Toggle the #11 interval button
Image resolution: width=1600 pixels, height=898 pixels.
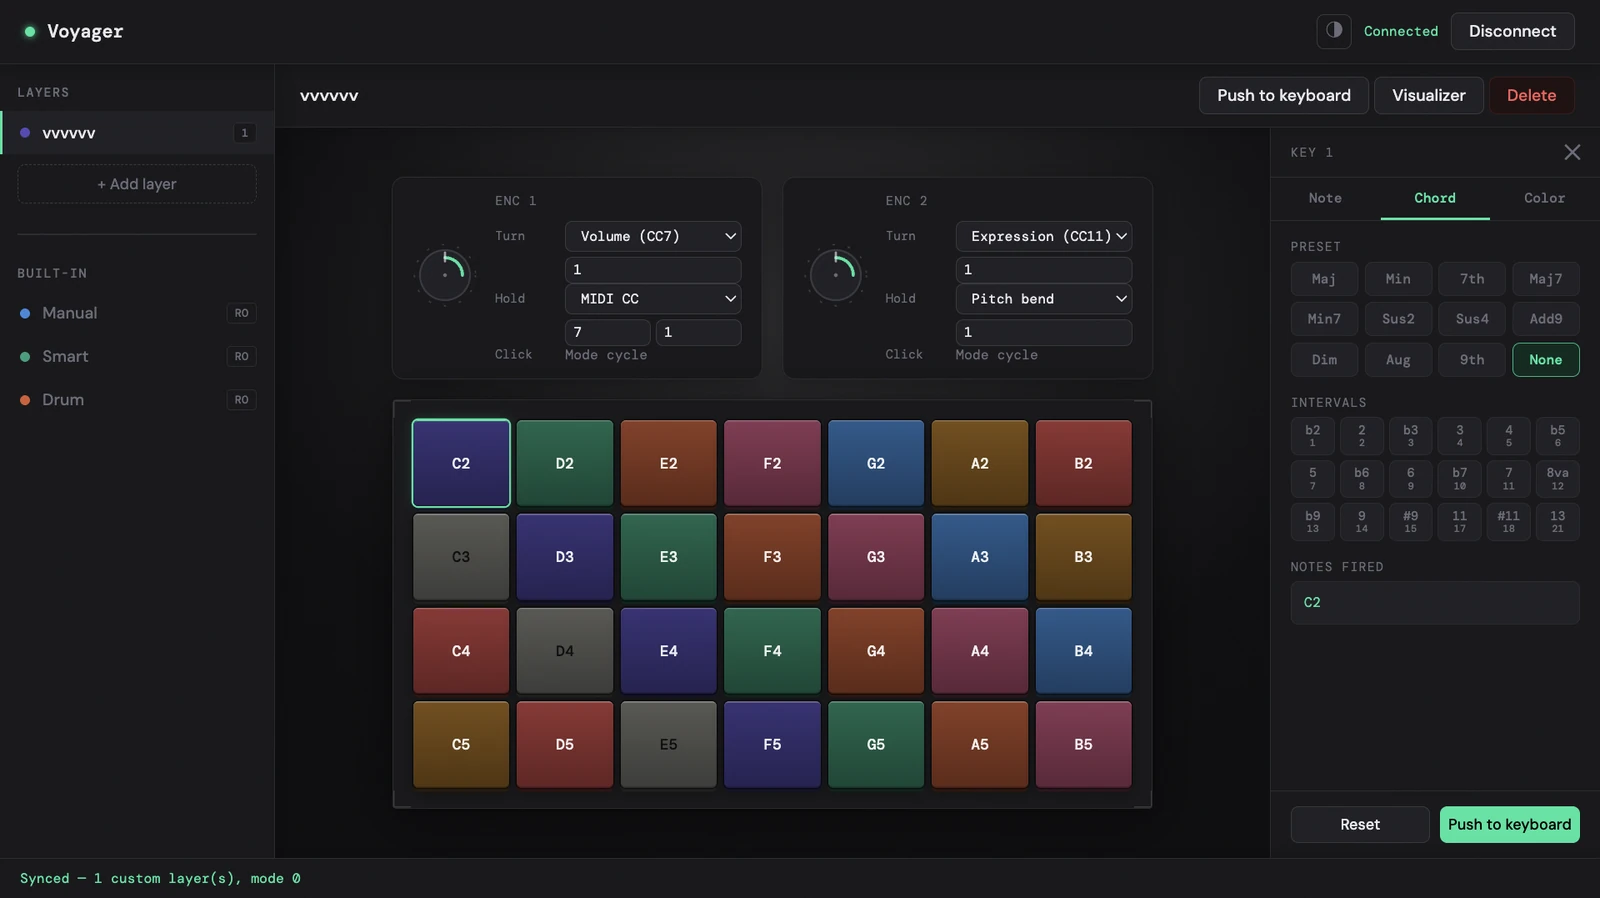pos(1509,522)
